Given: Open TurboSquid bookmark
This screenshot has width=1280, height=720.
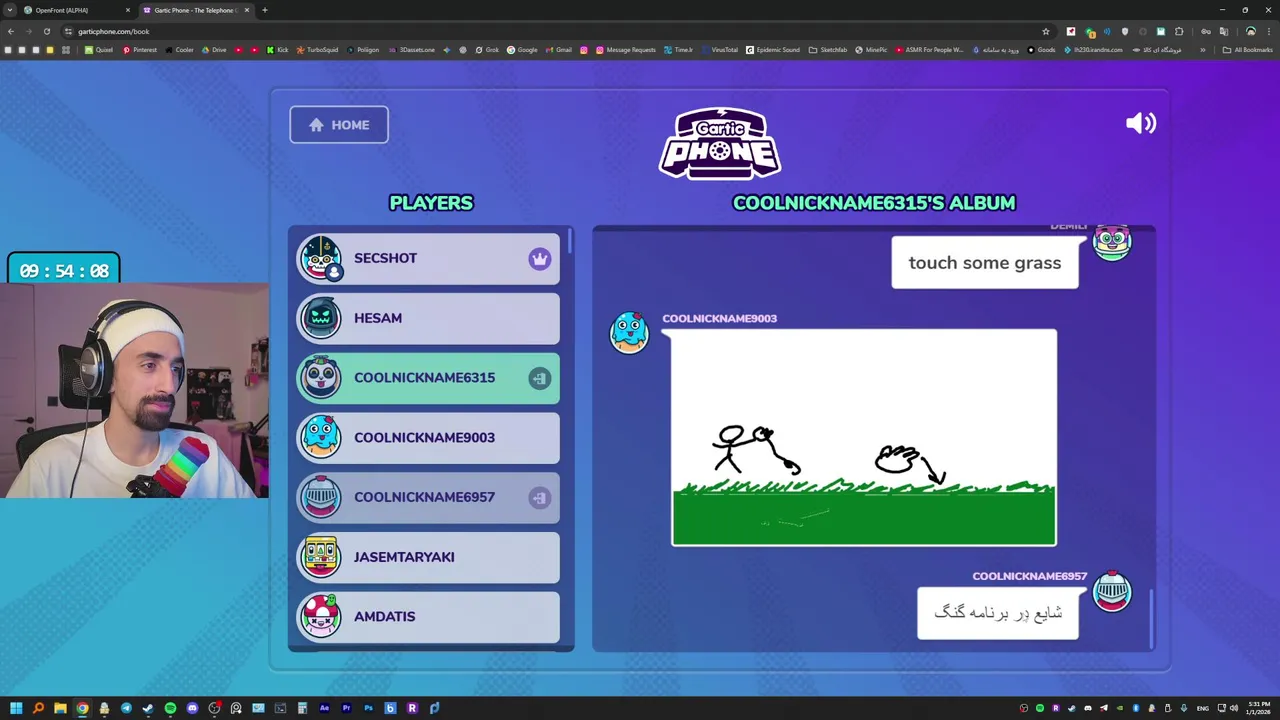Looking at the screenshot, I should pyautogui.click(x=317, y=50).
